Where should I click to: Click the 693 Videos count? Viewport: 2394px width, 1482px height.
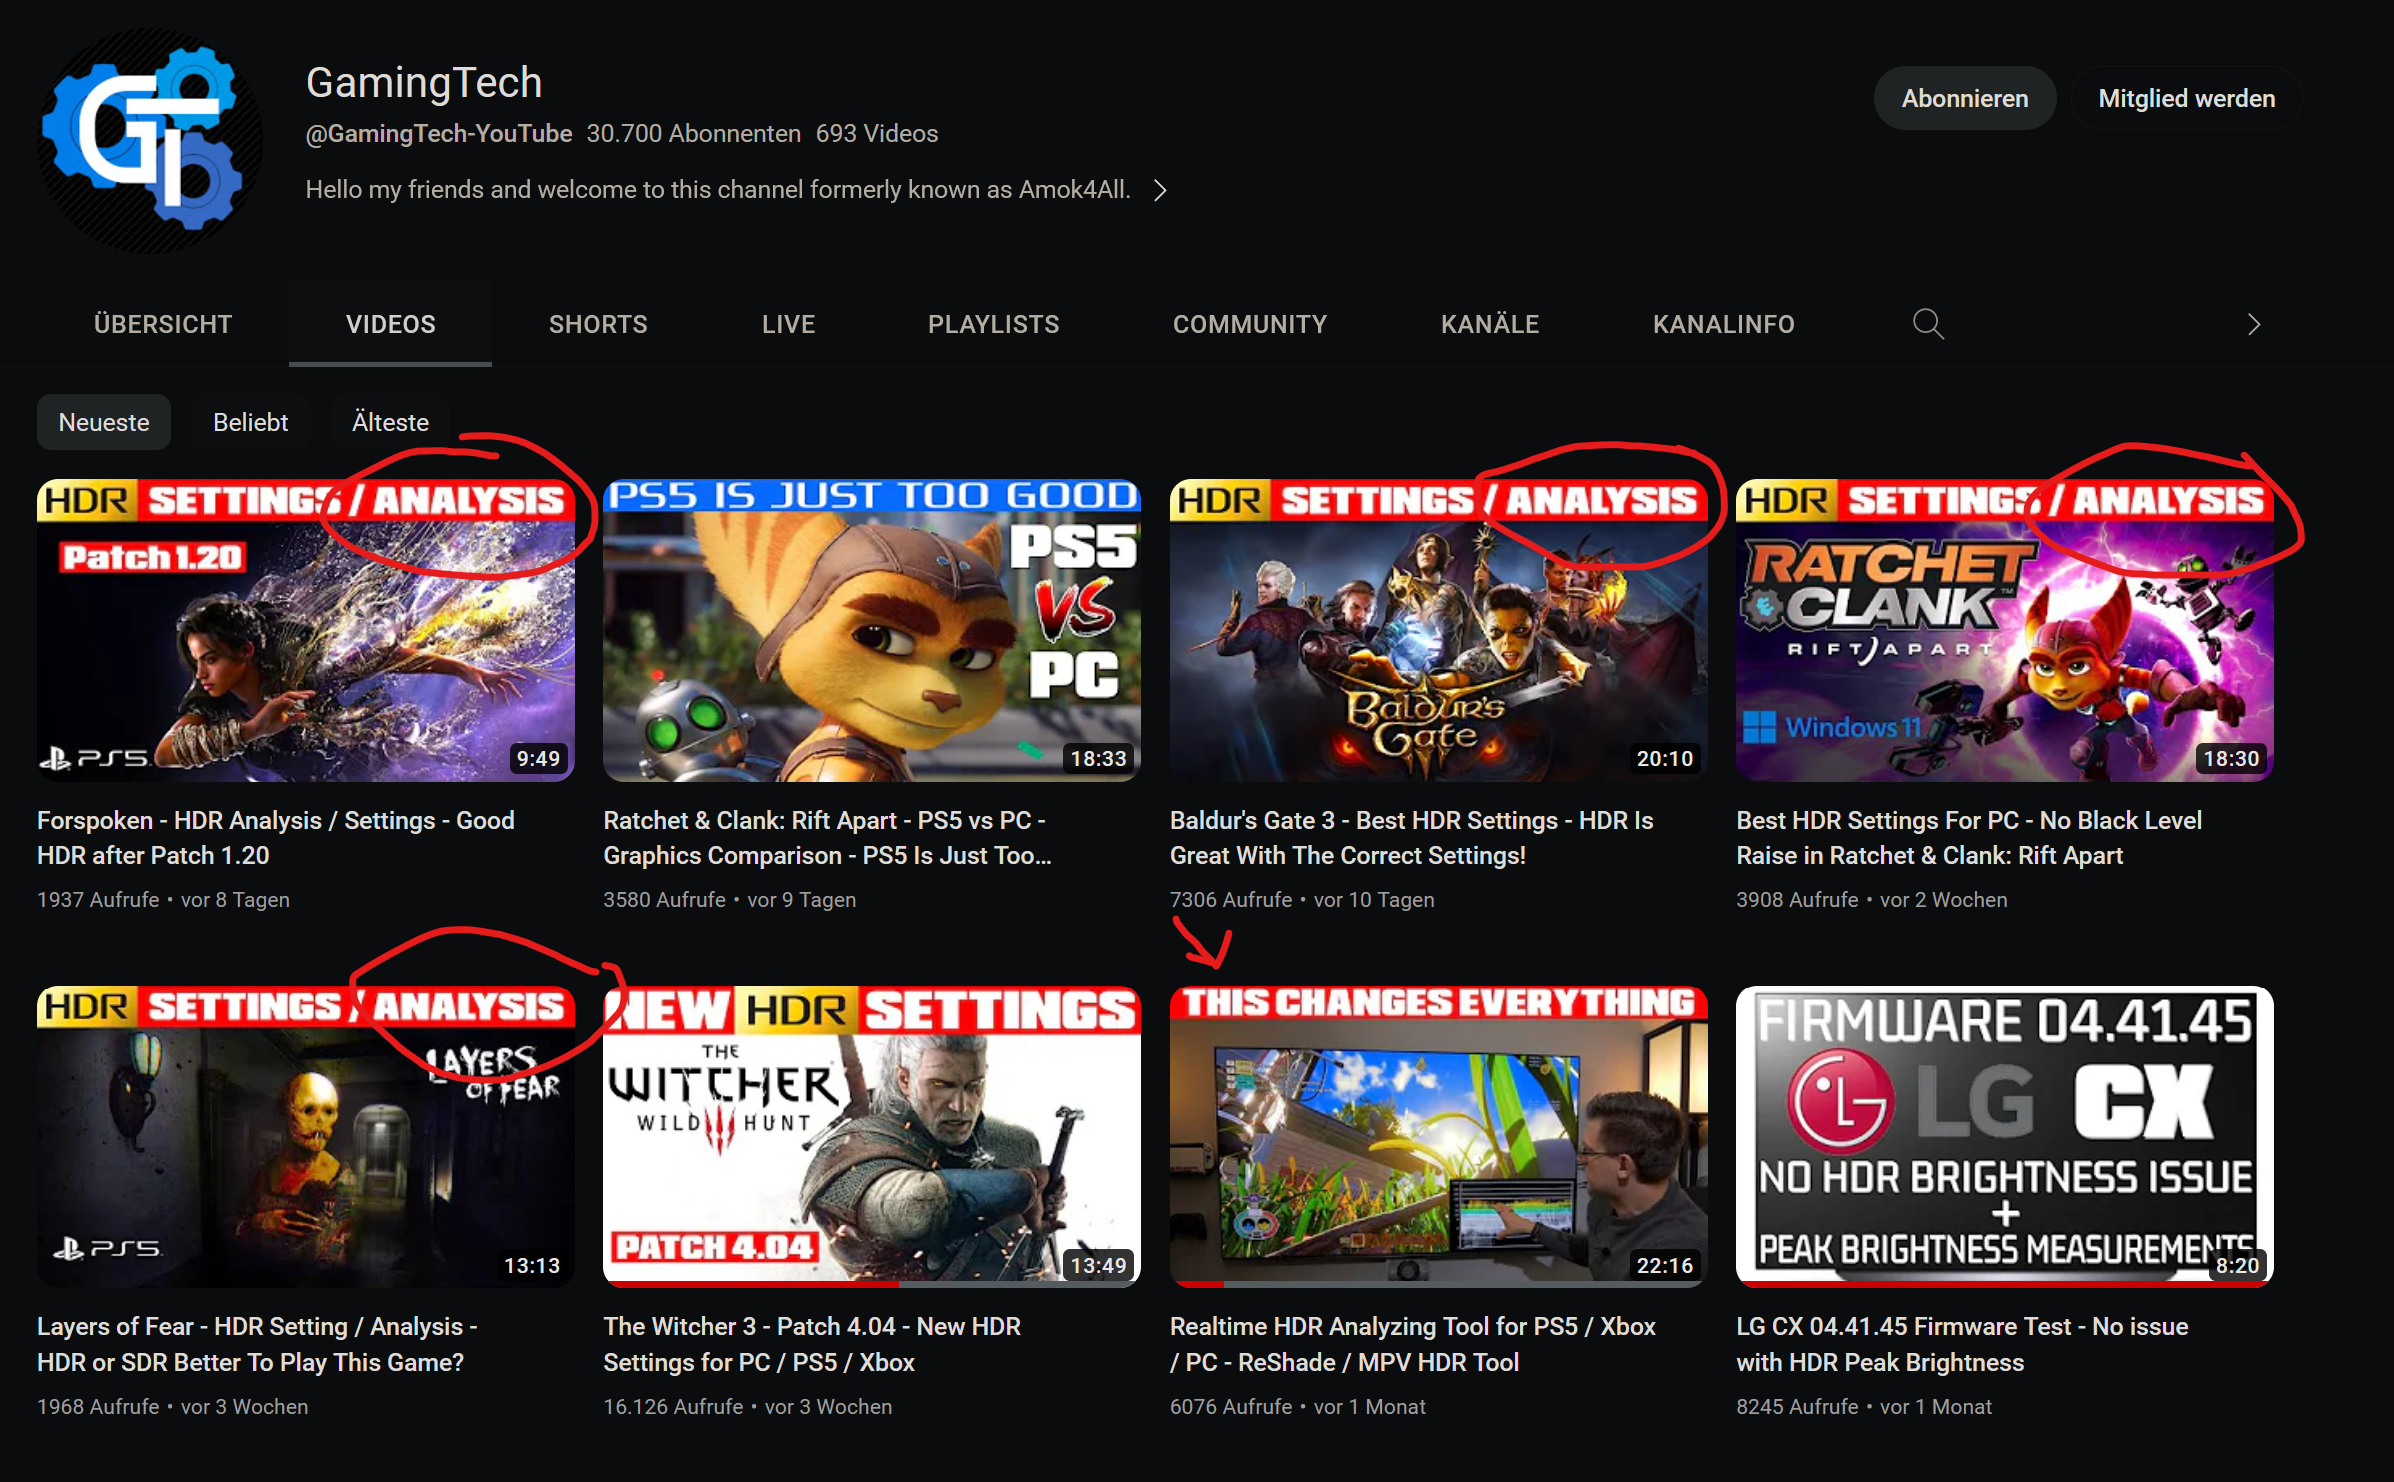click(x=877, y=133)
